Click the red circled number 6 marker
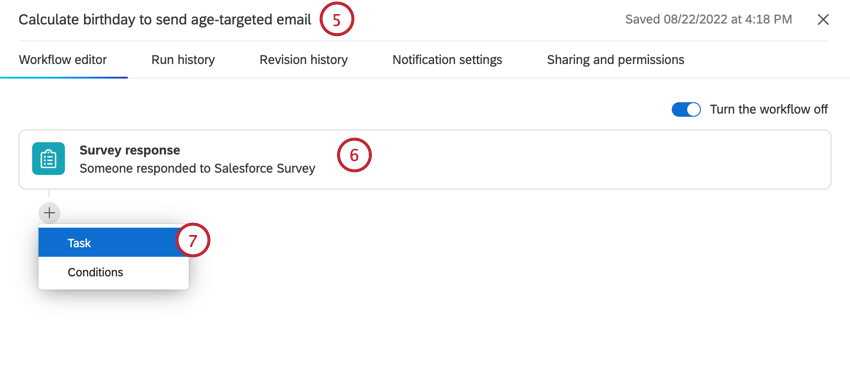This screenshot has height=376, width=850. coord(355,155)
